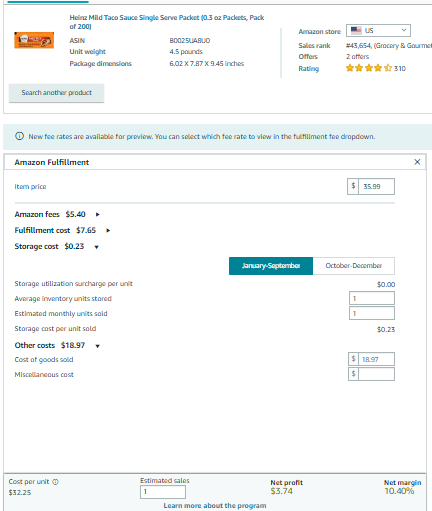This screenshot has height=511, width=432.
Task: Click the Estimated monthly units sold field
Action: [372, 313]
